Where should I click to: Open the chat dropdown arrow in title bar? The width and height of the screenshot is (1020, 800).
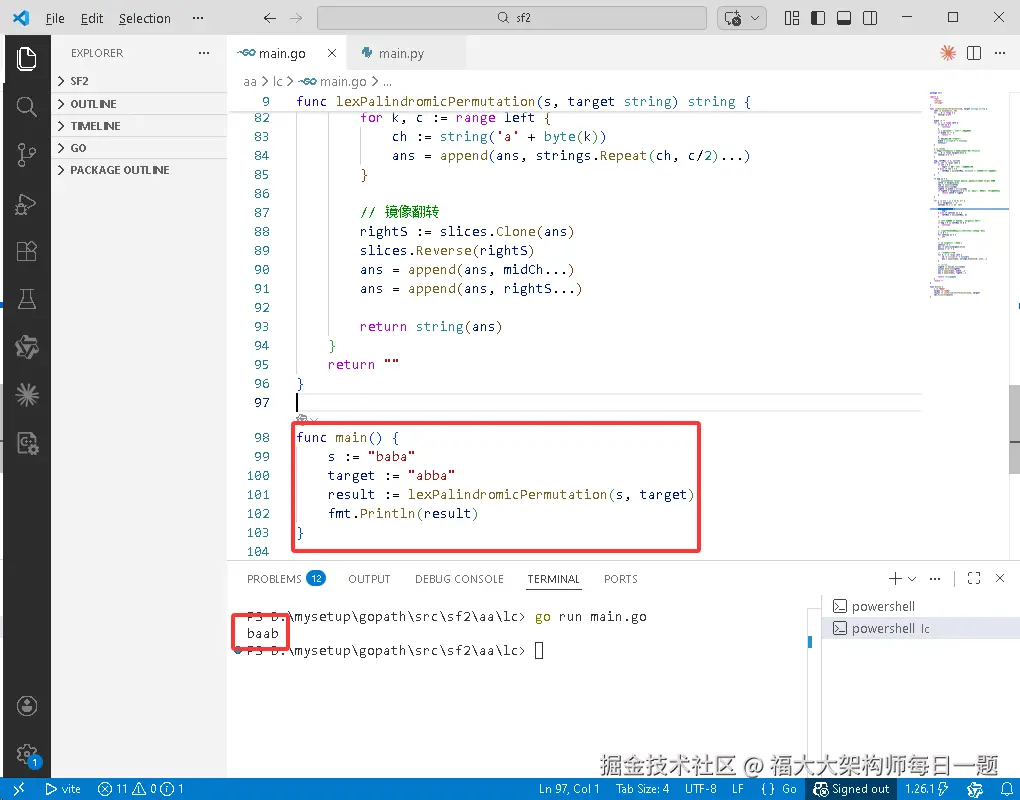point(755,18)
